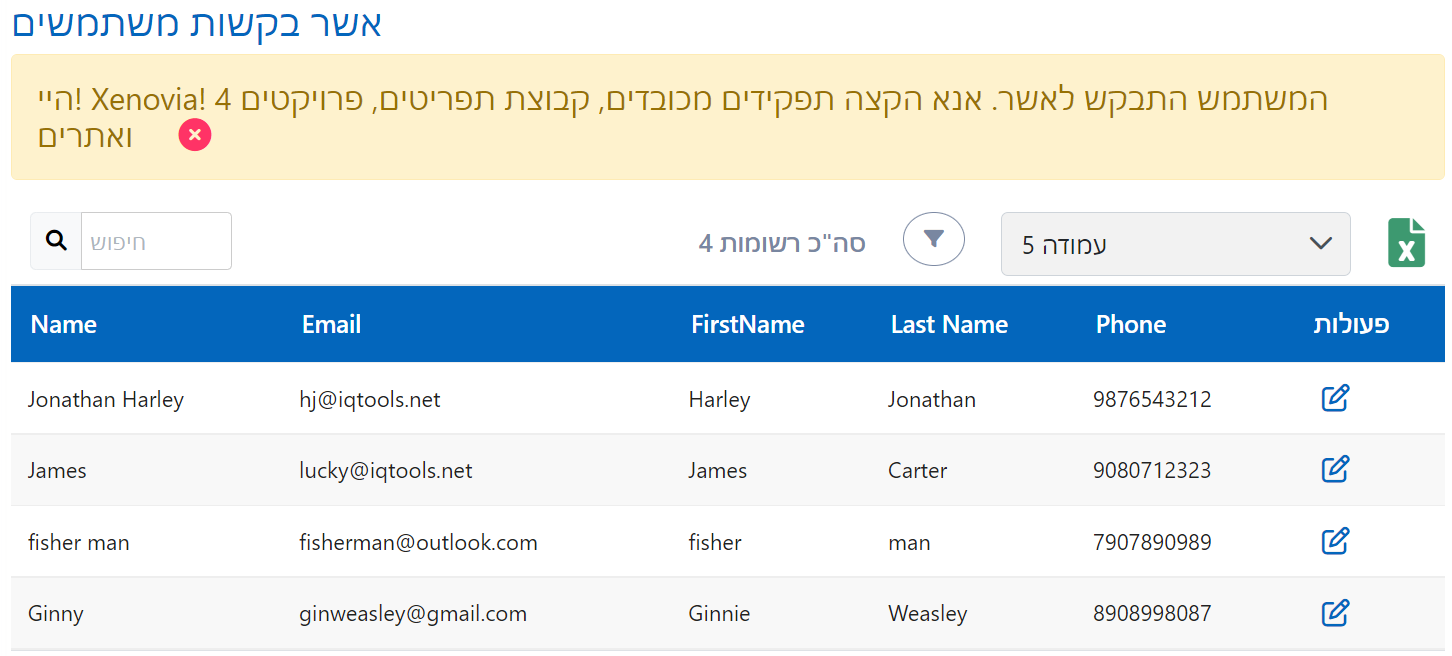Select the hj@iqtools.net email cell
The height and width of the screenshot is (656, 1452).
coord(370,400)
